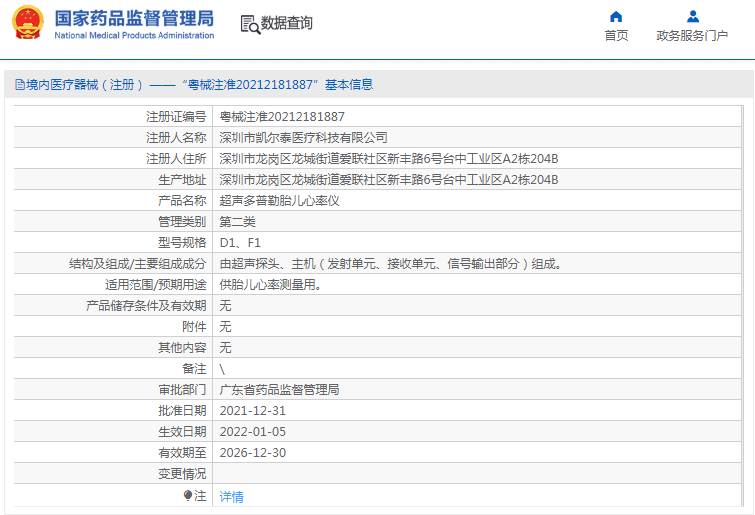Click the 注册证编号 label
Image resolution: width=755 pixels, height=515 pixels.
tap(176, 116)
